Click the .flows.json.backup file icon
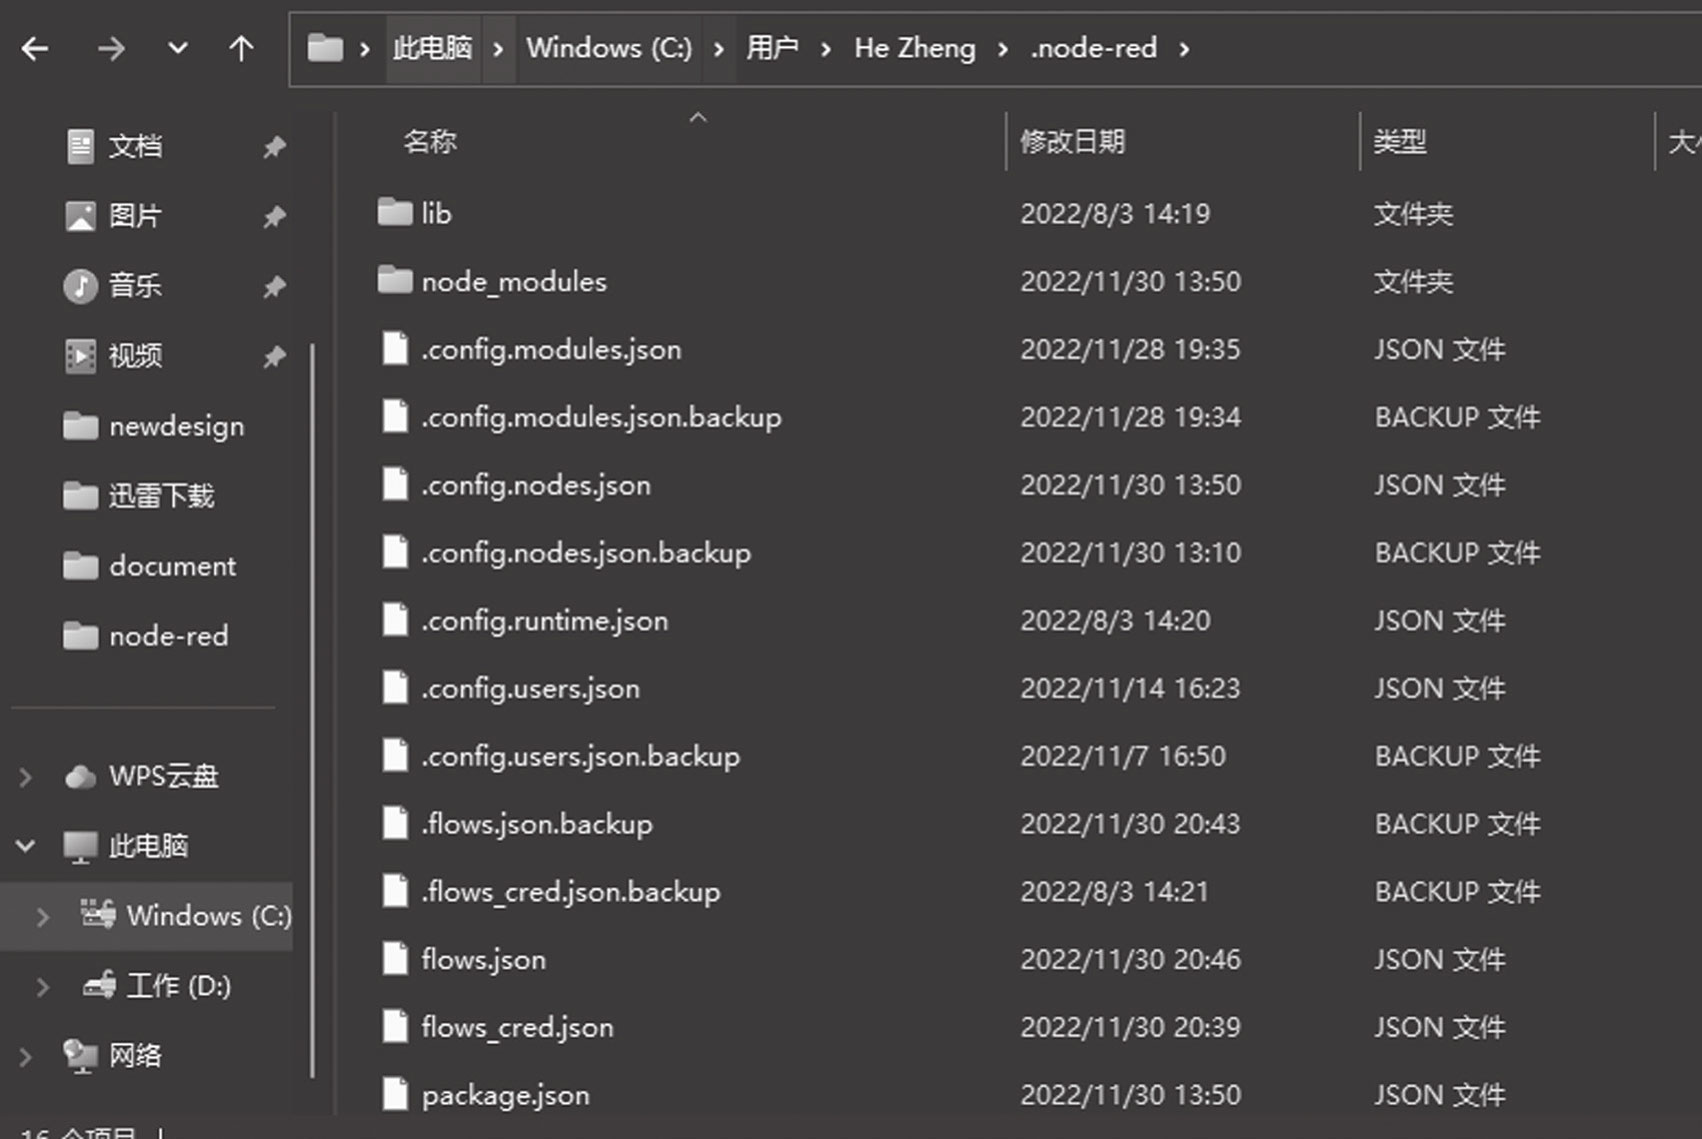The image size is (1702, 1139). coord(396,823)
